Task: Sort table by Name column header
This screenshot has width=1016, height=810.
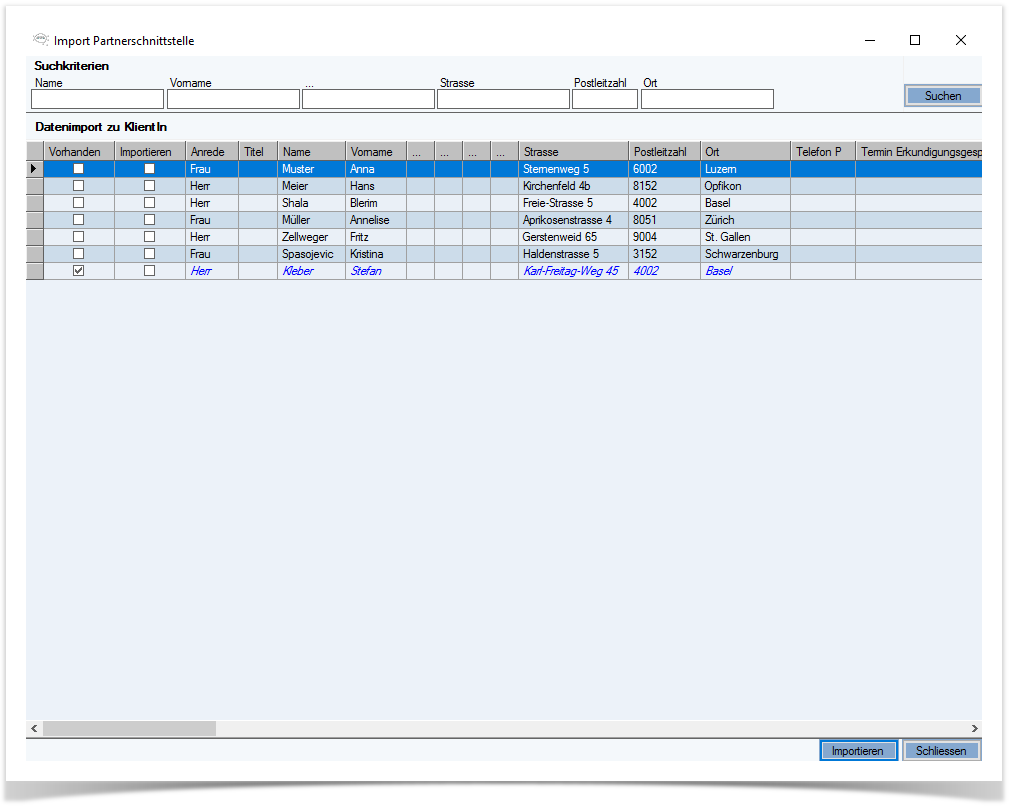Action: click(312, 152)
